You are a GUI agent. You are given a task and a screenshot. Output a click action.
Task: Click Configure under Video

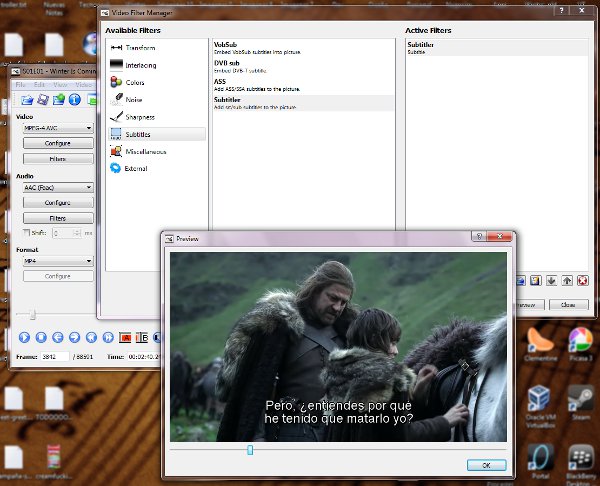click(58, 143)
